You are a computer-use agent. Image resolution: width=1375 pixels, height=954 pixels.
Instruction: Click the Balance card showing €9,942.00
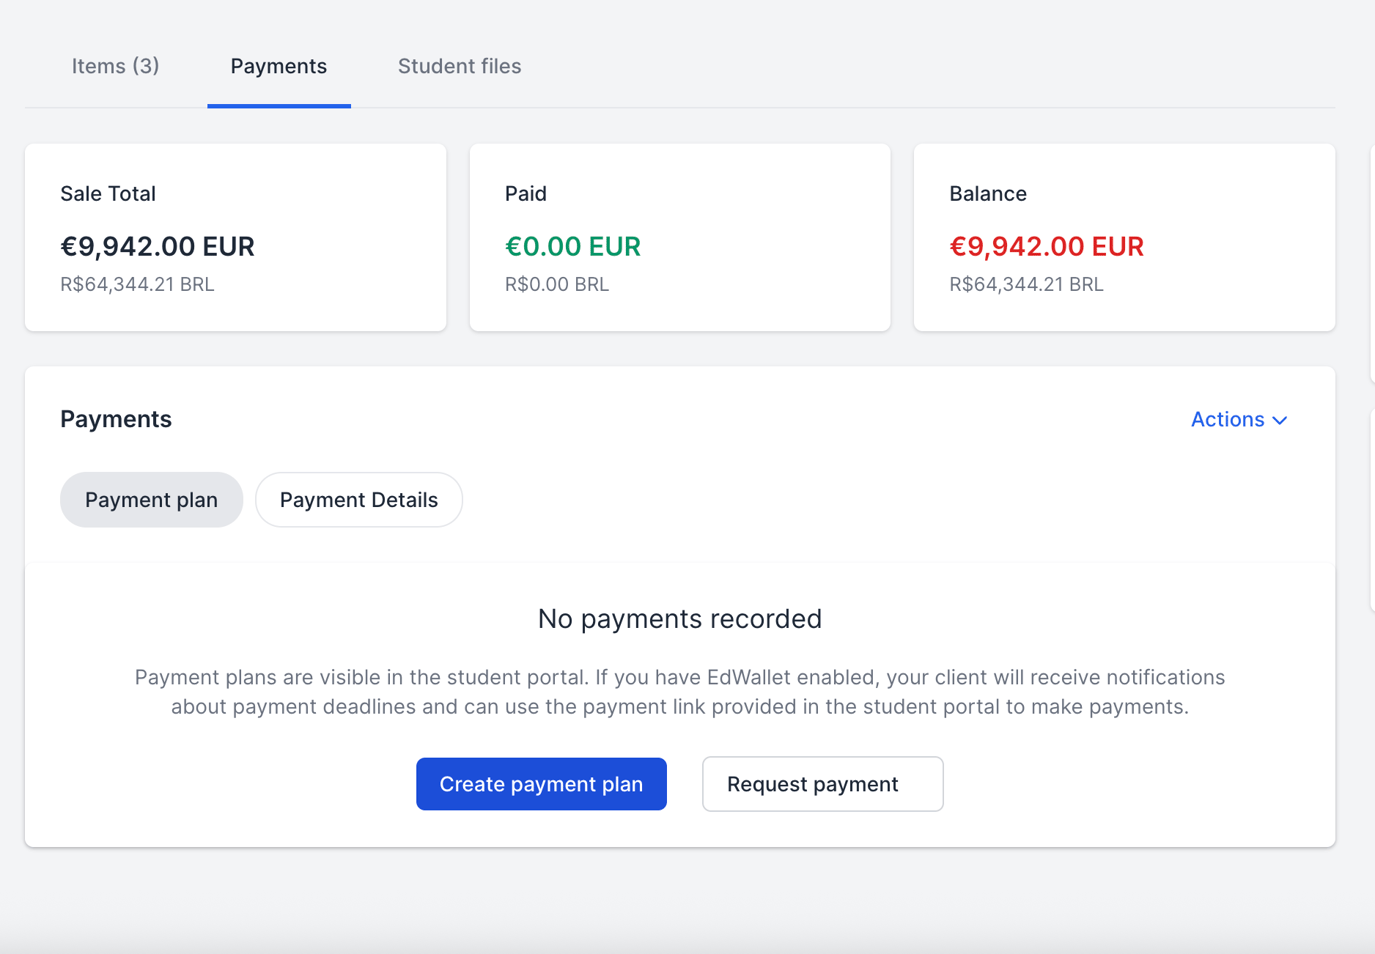pyautogui.click(x=1123, y=237)
